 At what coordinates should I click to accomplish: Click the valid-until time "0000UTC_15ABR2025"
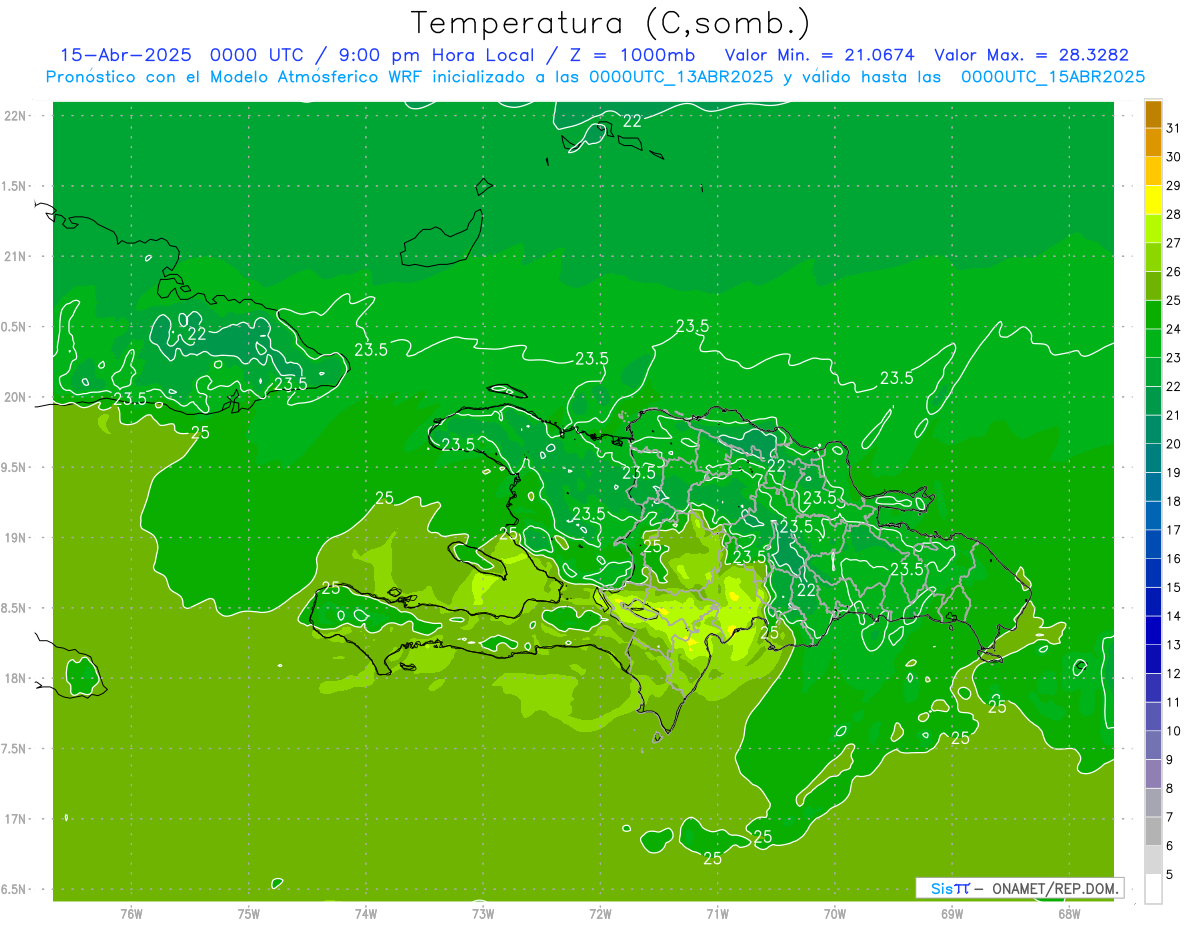tap(1053, 77)
